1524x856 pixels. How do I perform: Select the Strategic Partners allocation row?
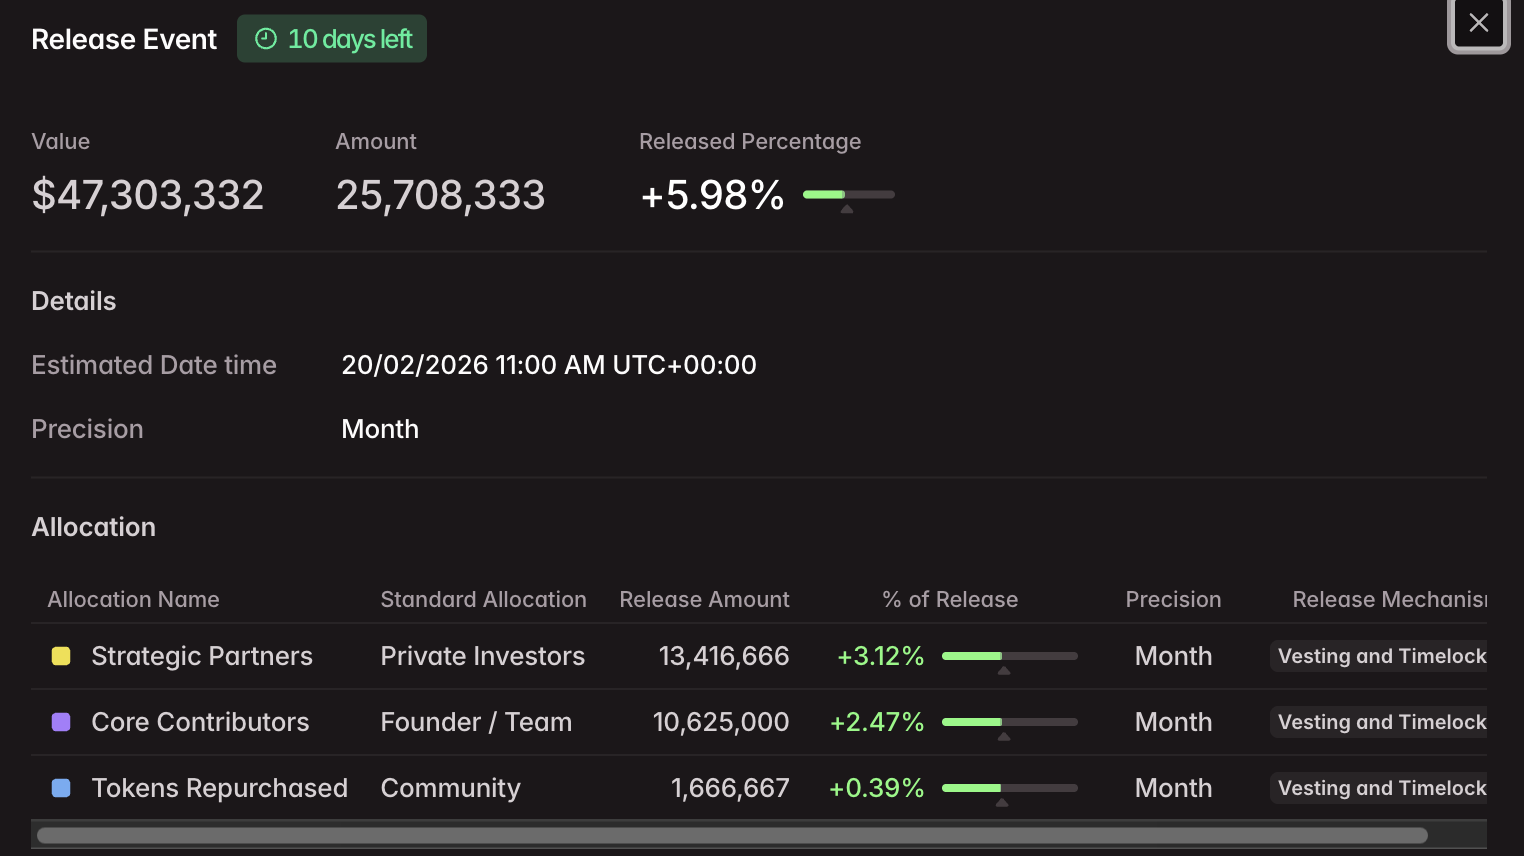point(202,656)
